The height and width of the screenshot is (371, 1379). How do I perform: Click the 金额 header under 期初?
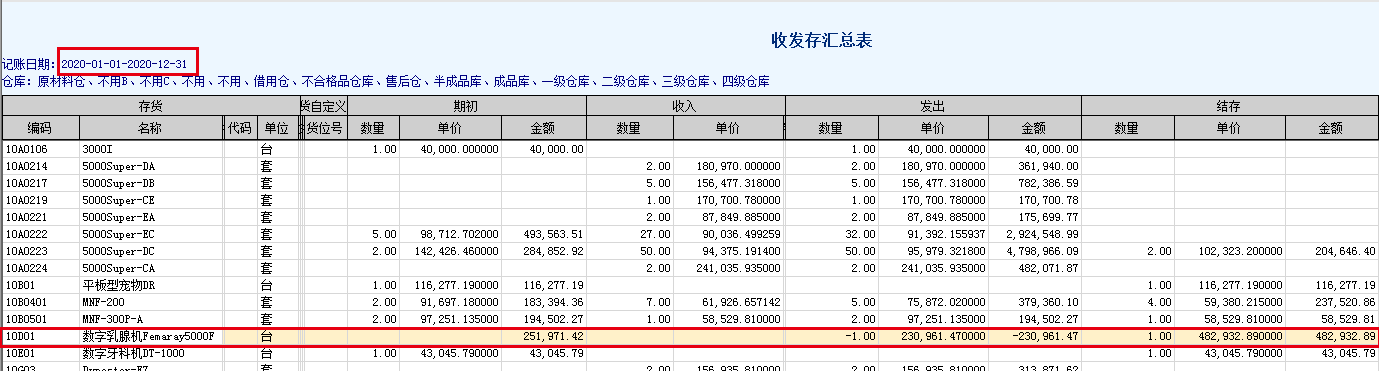(543, 128)
